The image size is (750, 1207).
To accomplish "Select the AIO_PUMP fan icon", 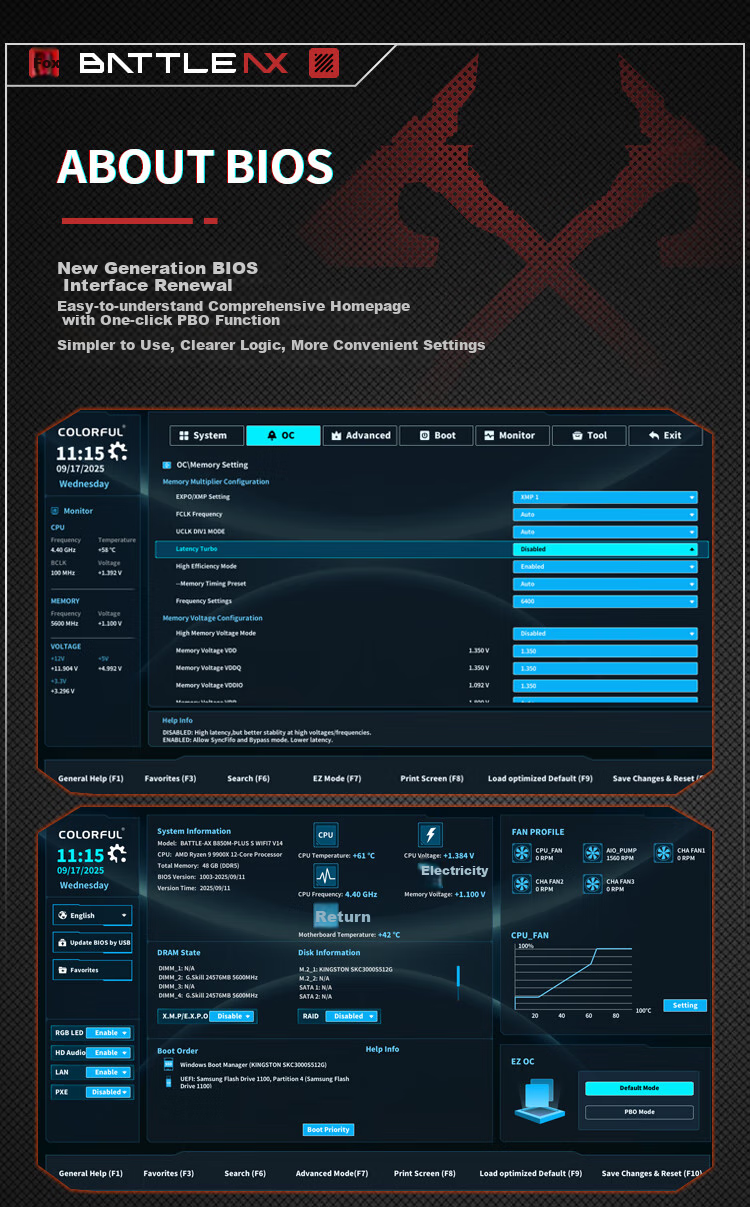I will [593, 853].
